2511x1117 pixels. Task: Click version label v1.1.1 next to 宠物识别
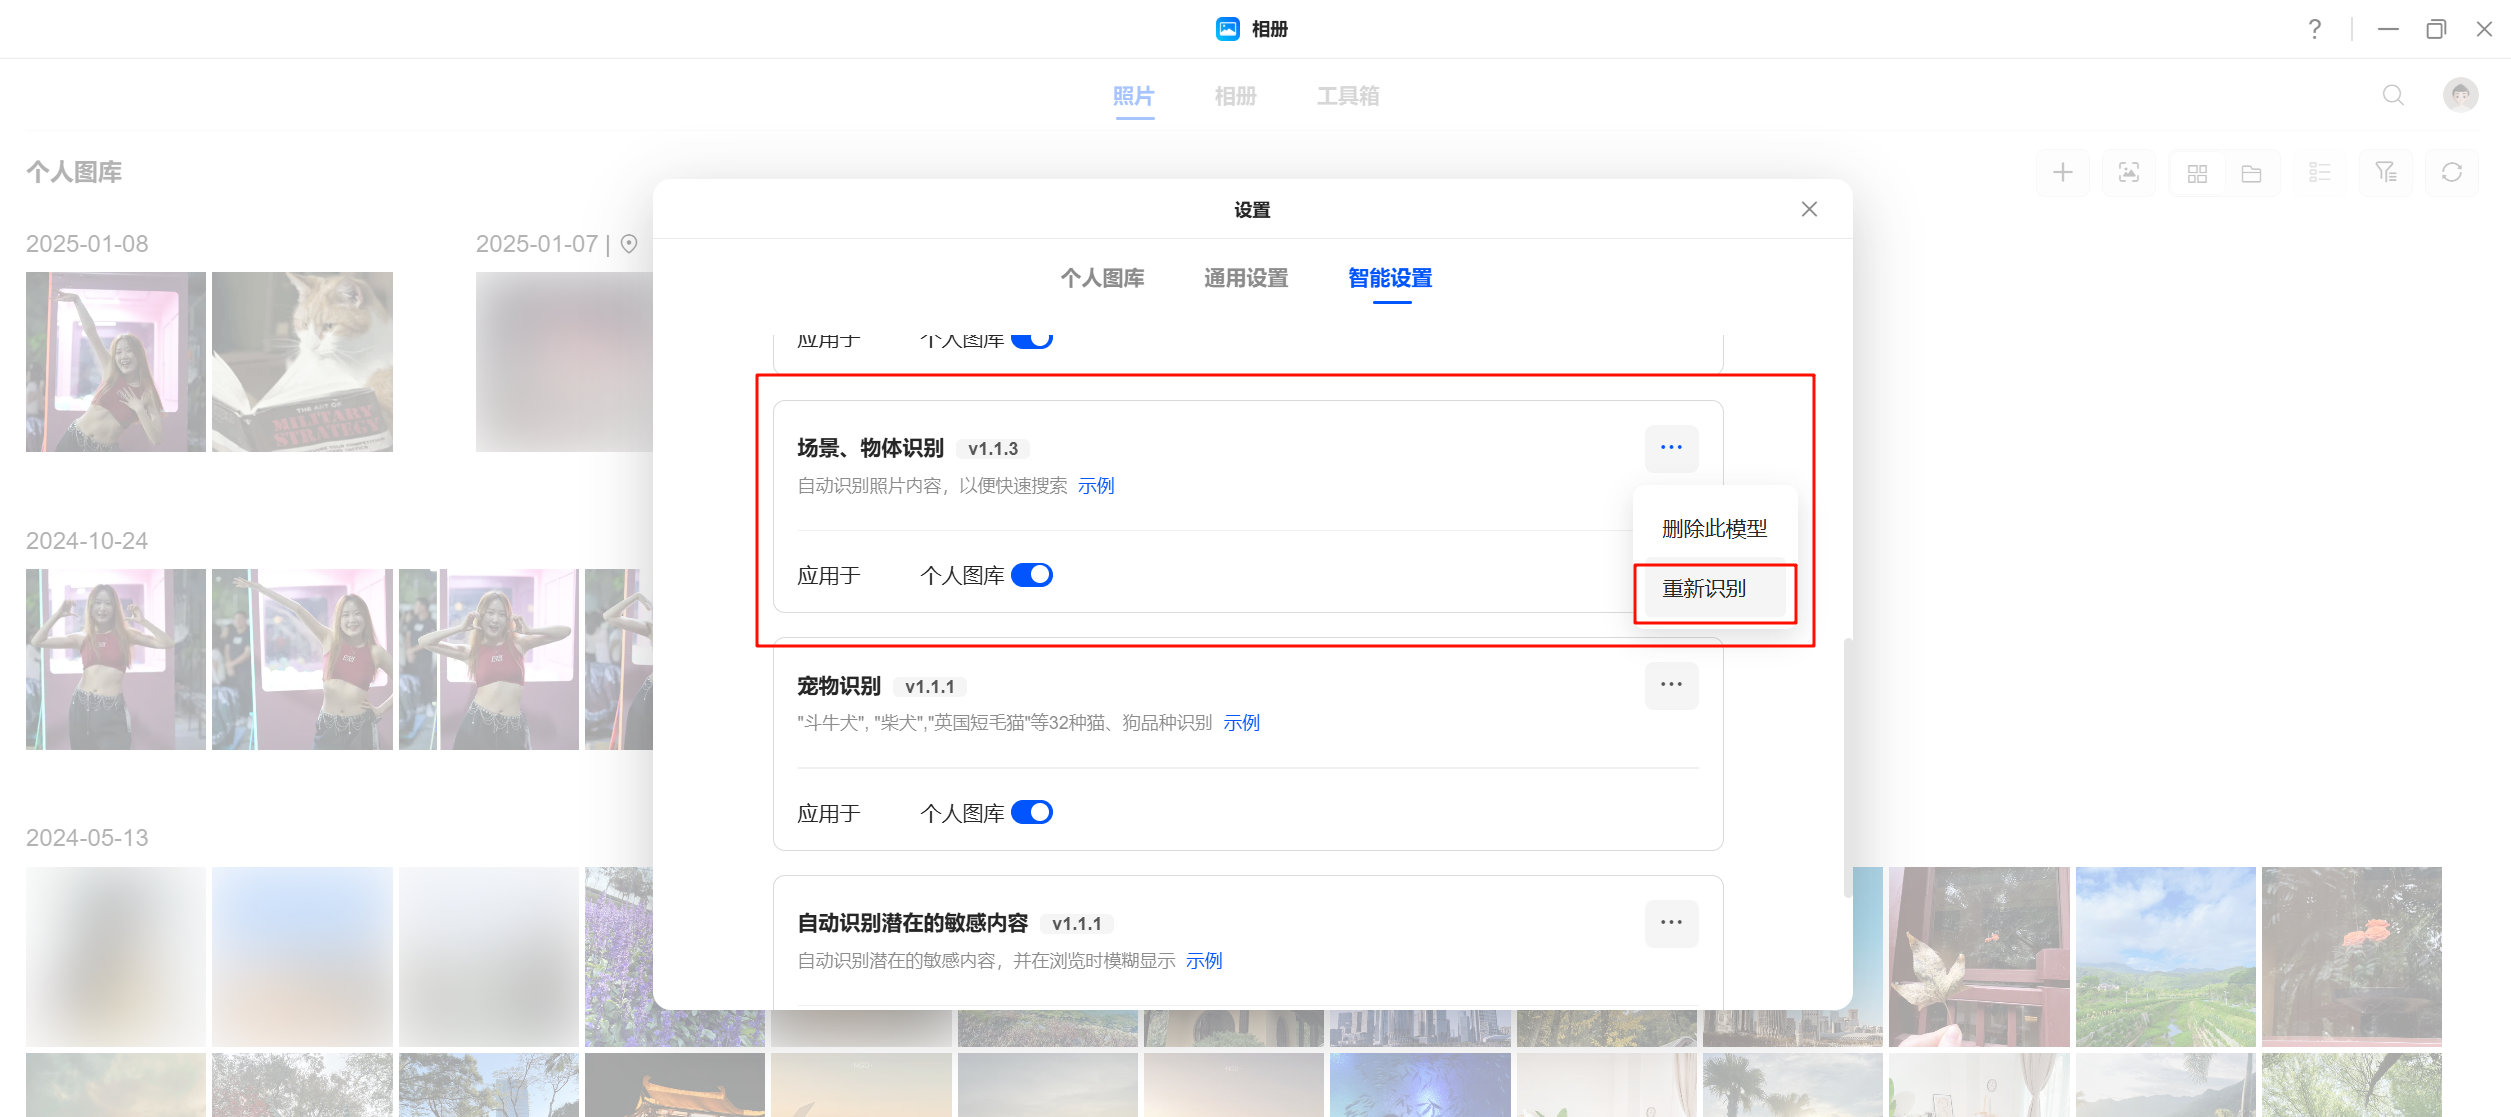pyautogui.click(x=930, y=687)
